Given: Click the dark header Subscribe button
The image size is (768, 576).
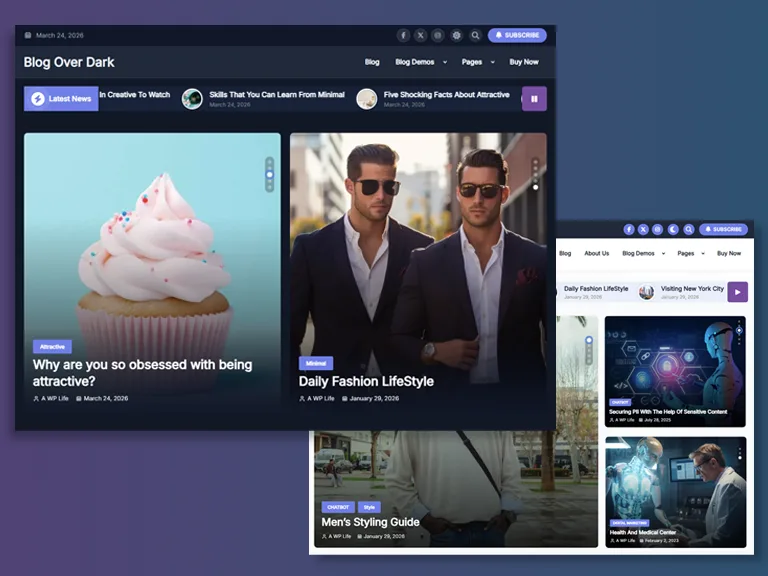Looking at the screenshot, I should point(517,35).
